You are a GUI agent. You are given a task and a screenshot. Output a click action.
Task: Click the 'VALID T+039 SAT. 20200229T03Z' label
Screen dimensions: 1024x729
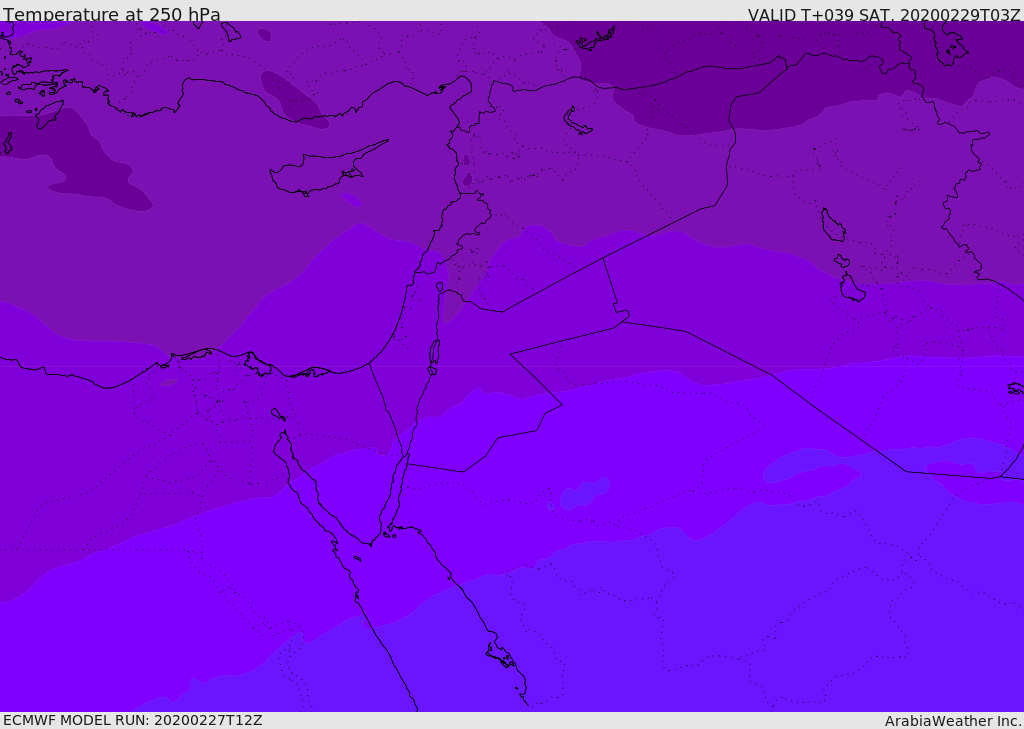[884, 15]
